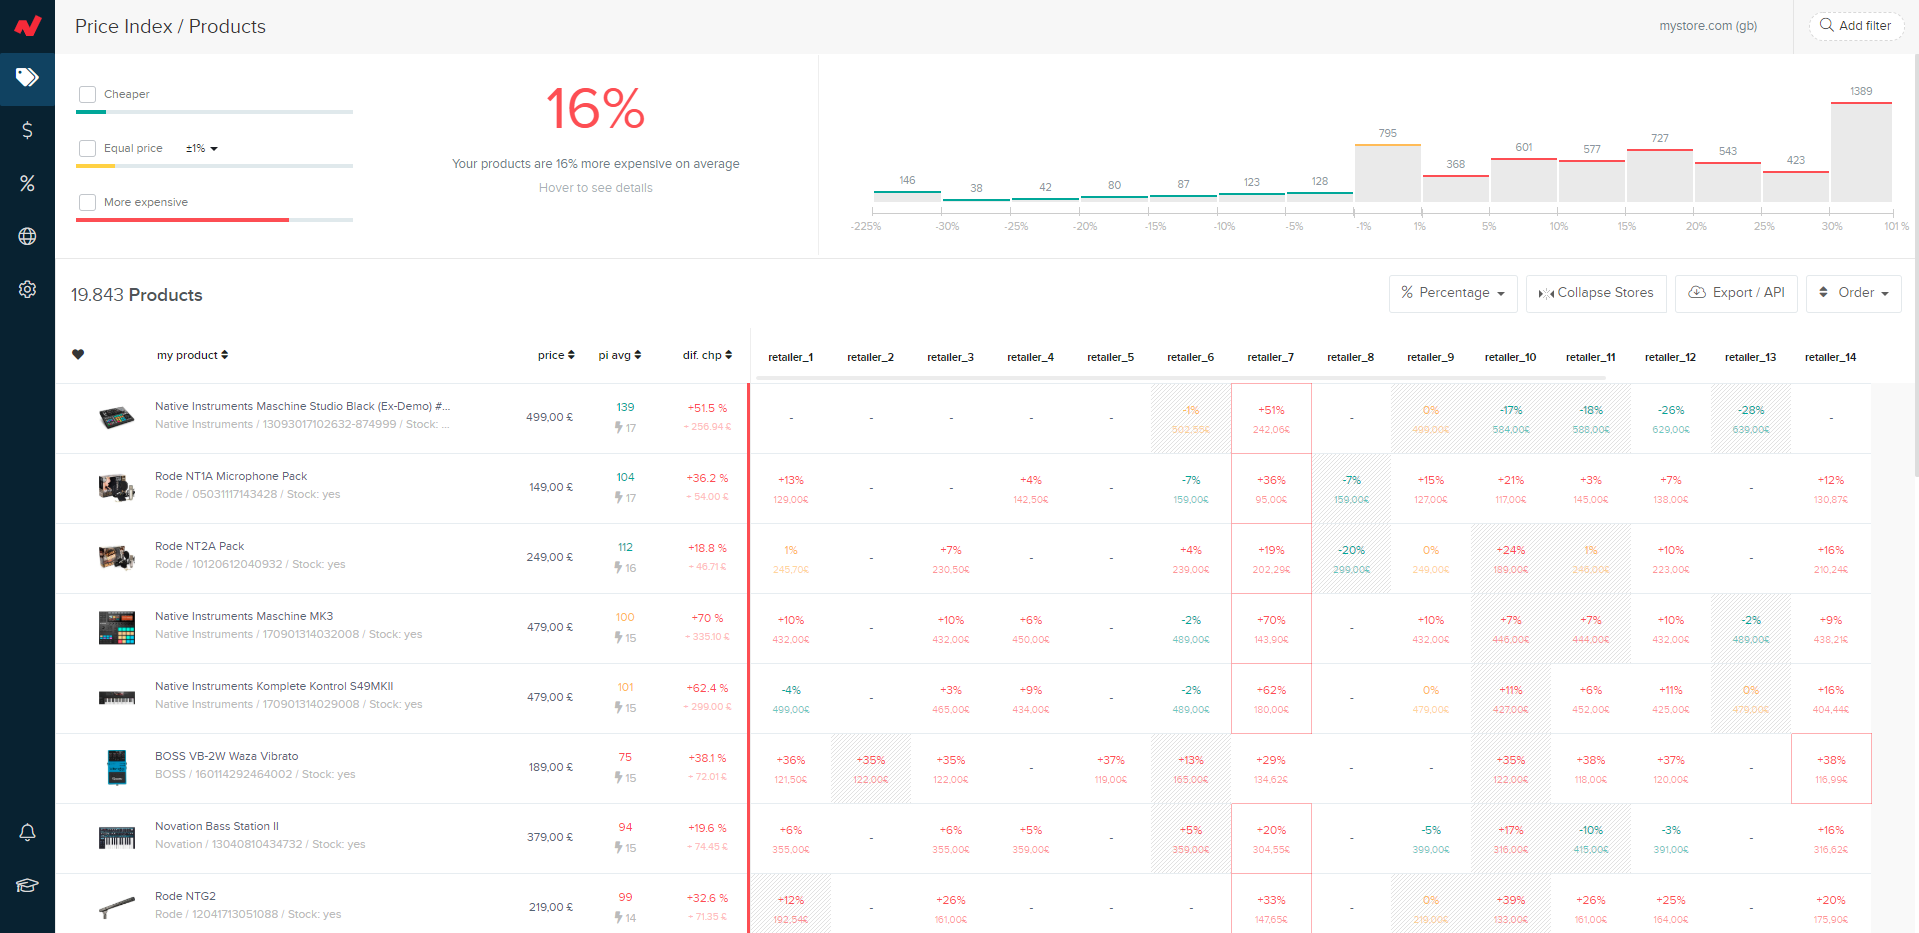Viewport: 1919px width, 933px height.
Task: Open the dollar sign sidebar section
Action: click(x=27, y=130)
